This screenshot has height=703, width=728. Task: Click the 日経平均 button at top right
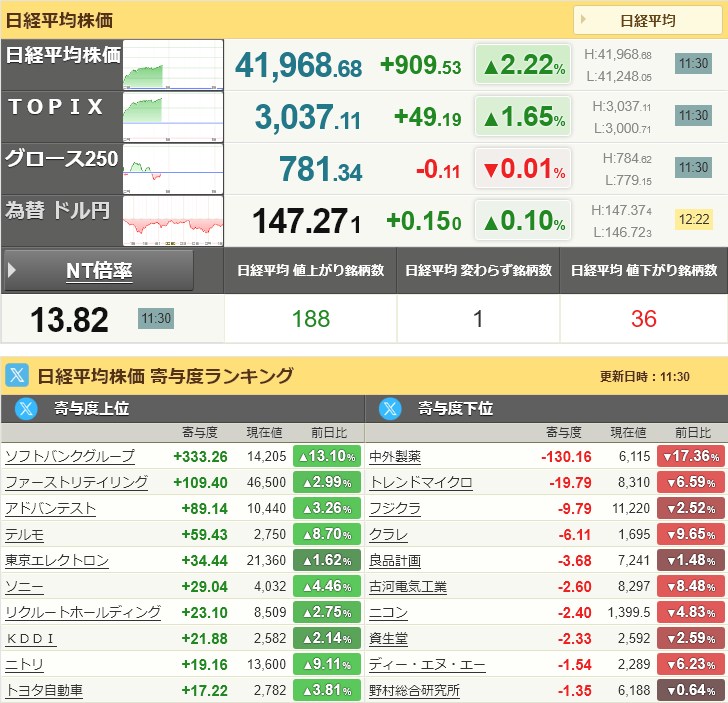[x=648, y=20]
